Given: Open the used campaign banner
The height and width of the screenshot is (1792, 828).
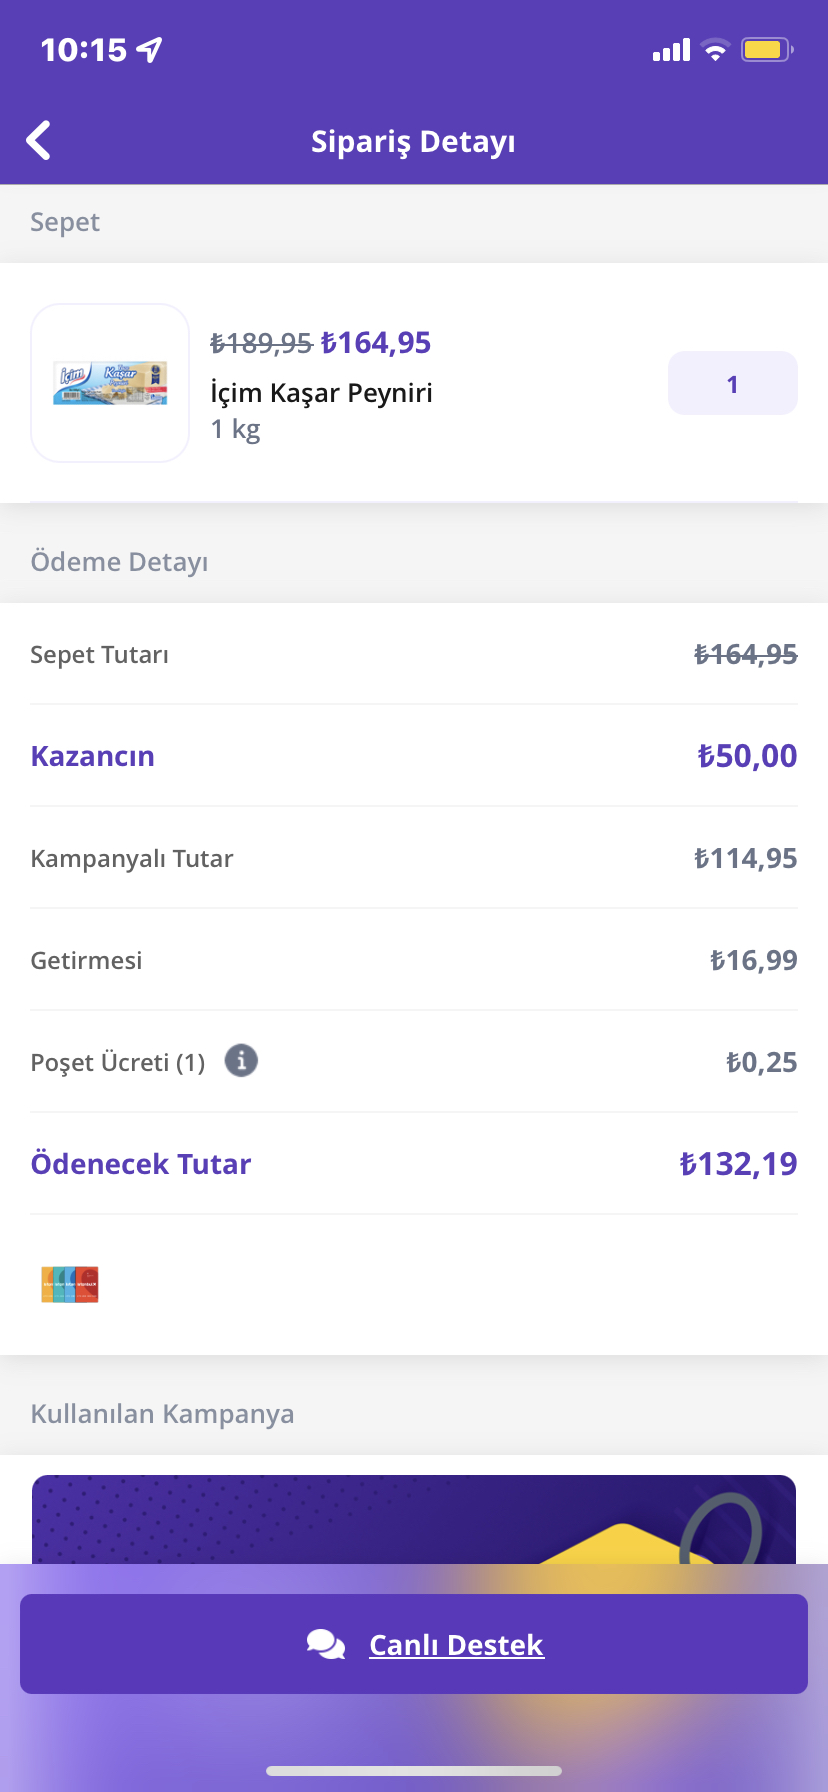Looking at the screenshot, I should [414, 1519].
